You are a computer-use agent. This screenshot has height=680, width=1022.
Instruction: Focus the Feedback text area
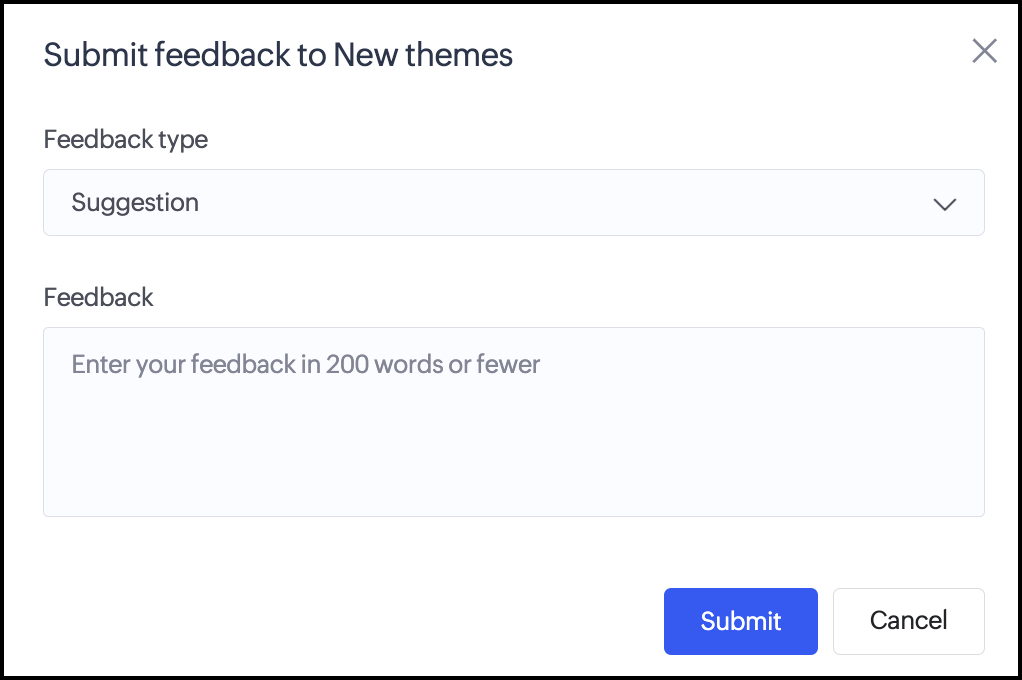coord(513,422)
